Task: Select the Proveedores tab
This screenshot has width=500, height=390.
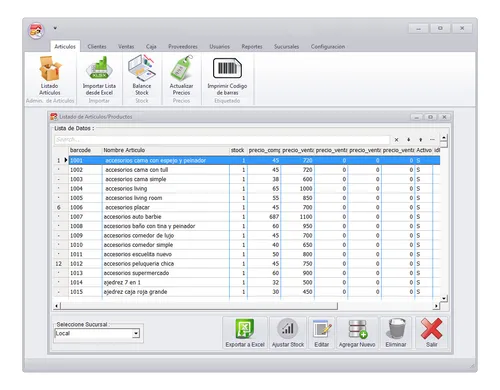Action: (x=183, y=47)
